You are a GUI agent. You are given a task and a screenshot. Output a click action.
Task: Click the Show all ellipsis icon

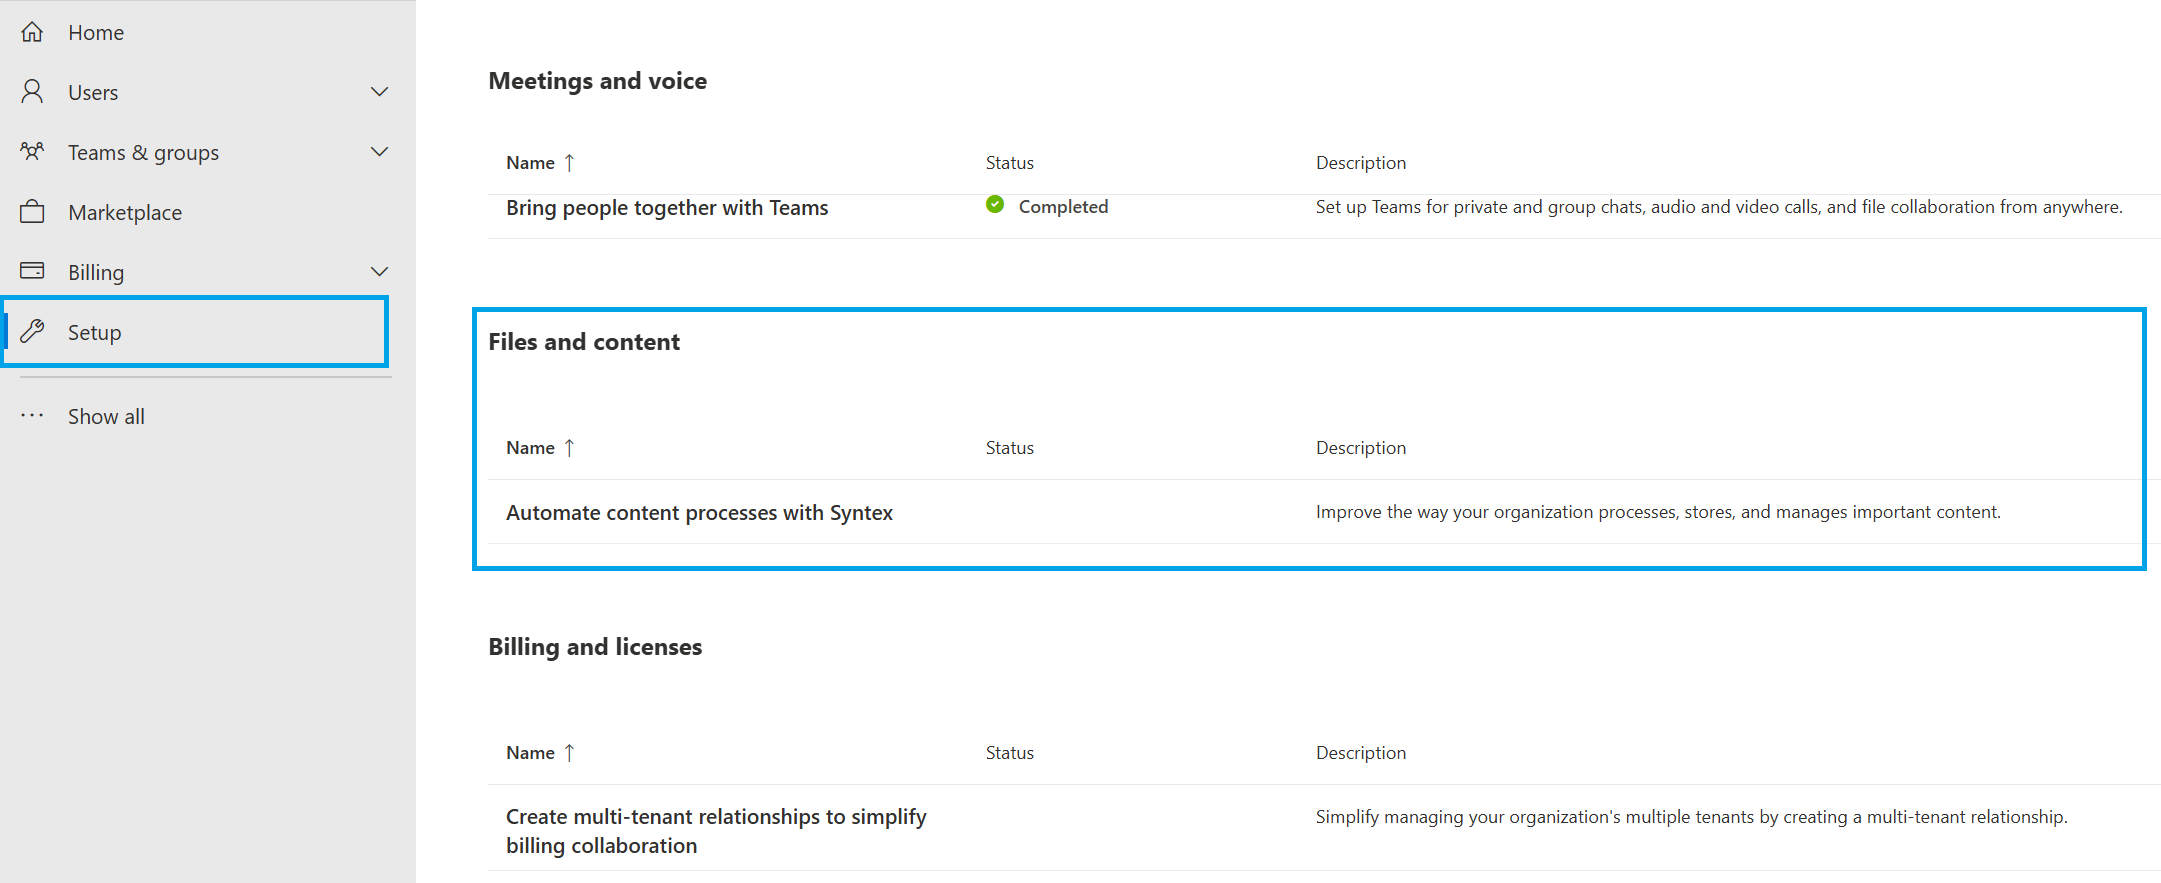point(32,415)
